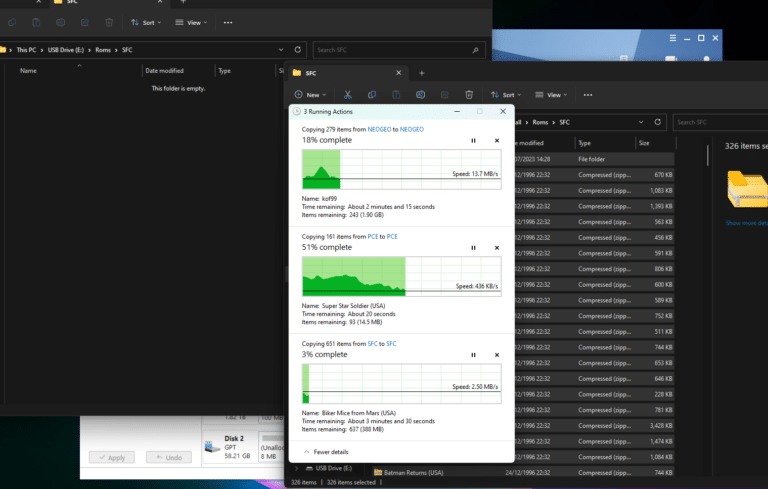Screen dimensions: 768x489
Task: Open a new tab in front Explorer window
Action: 422,73
